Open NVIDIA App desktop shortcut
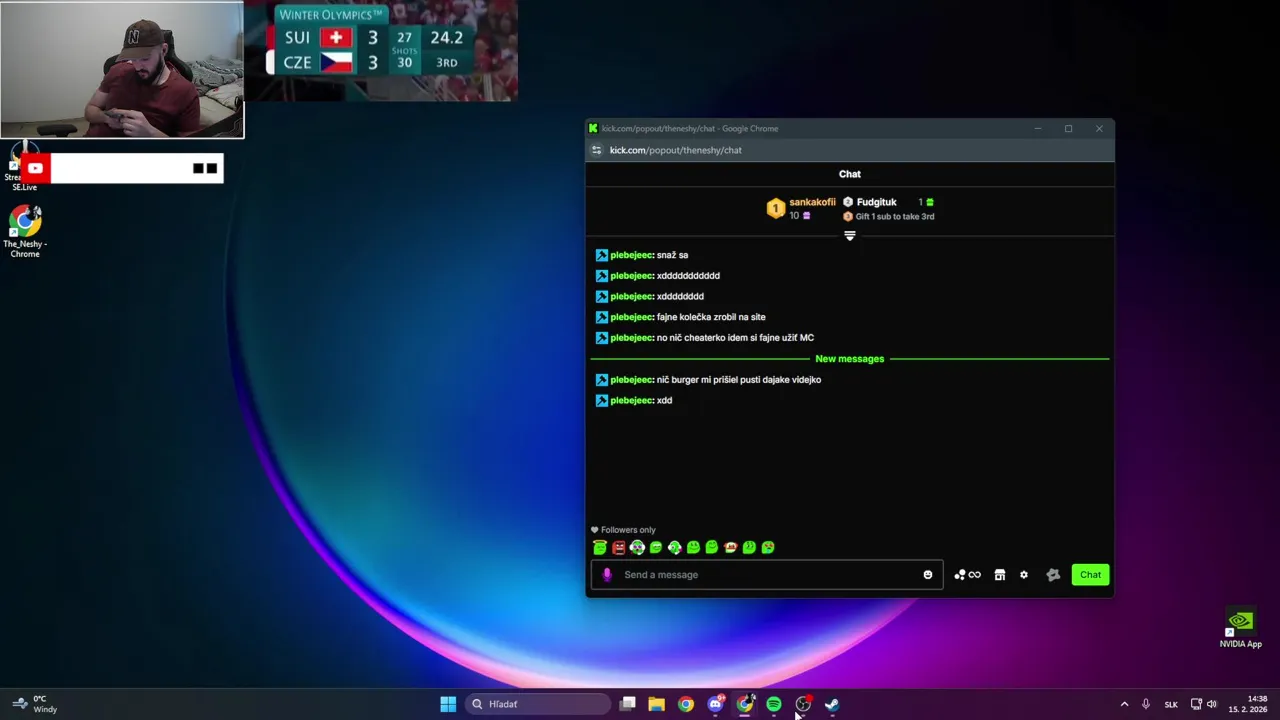This screenshot has height=720, width=1280. click(1240, 628)
